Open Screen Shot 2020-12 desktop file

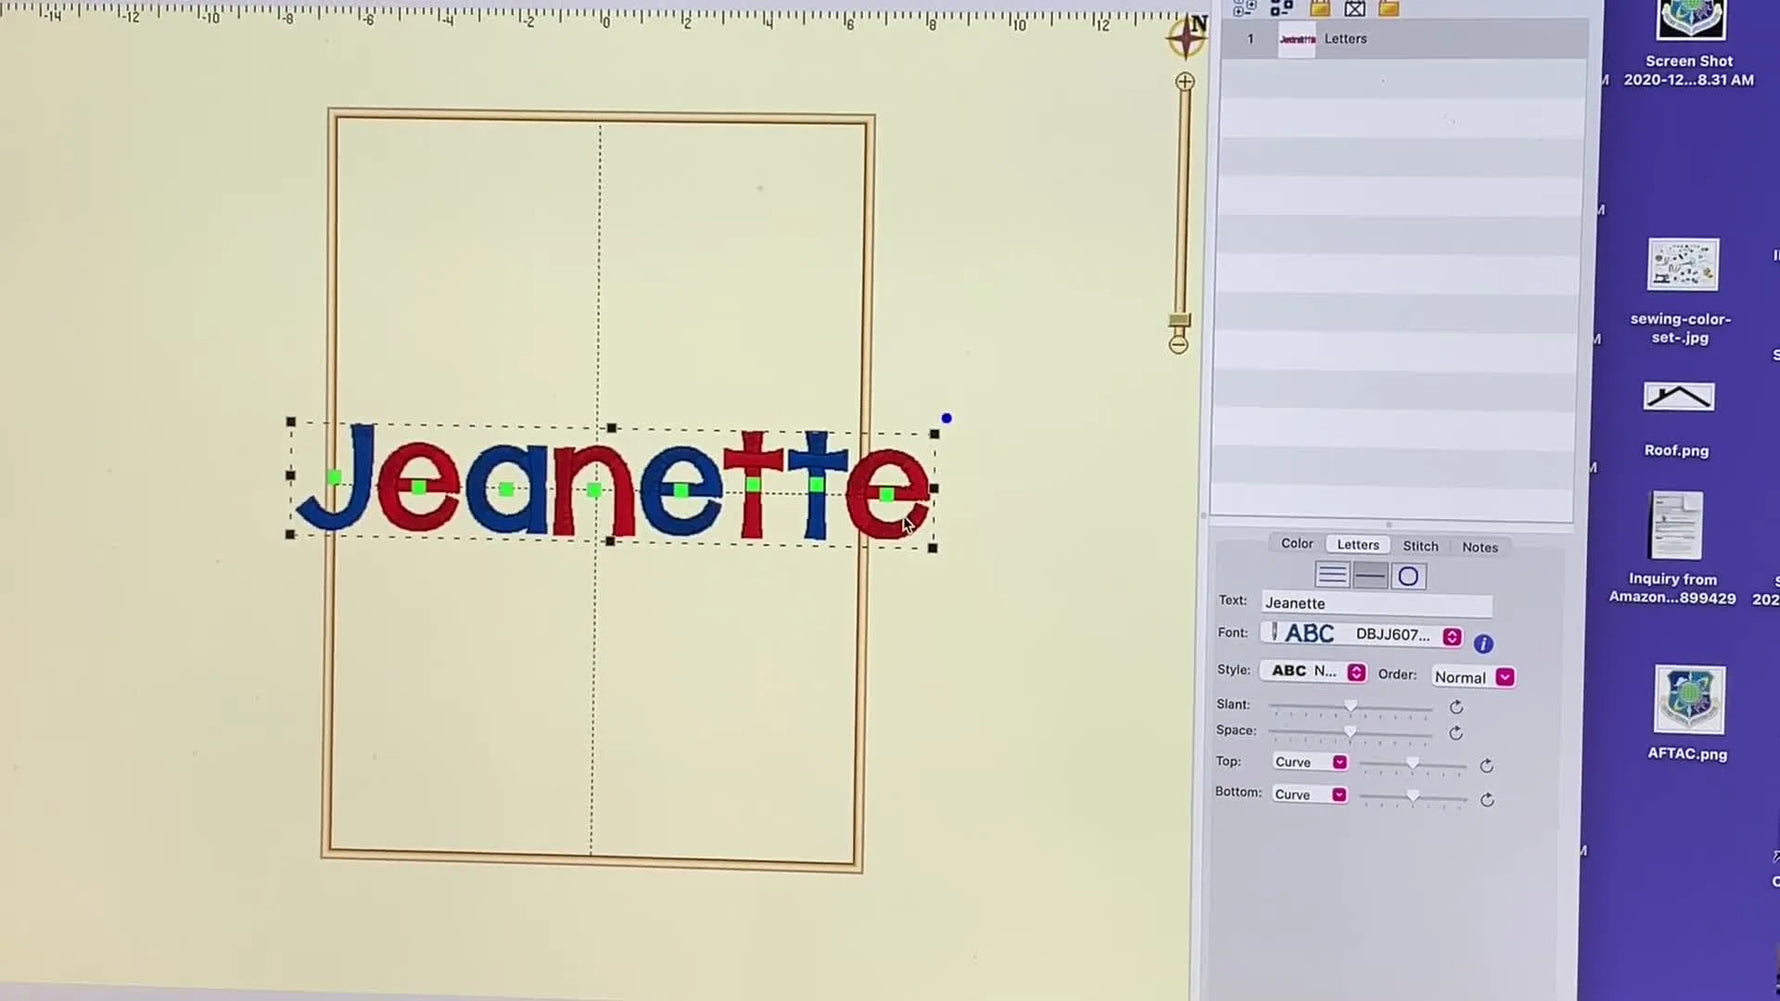pyautogui.click(x=1689, y=44)
